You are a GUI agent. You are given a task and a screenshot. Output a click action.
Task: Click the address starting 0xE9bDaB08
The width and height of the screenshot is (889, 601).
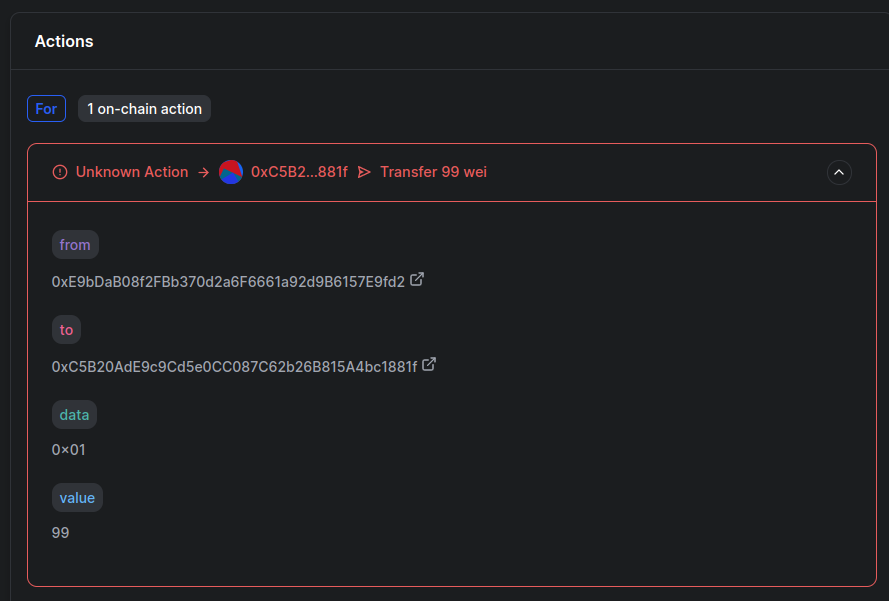coord(228,281)
